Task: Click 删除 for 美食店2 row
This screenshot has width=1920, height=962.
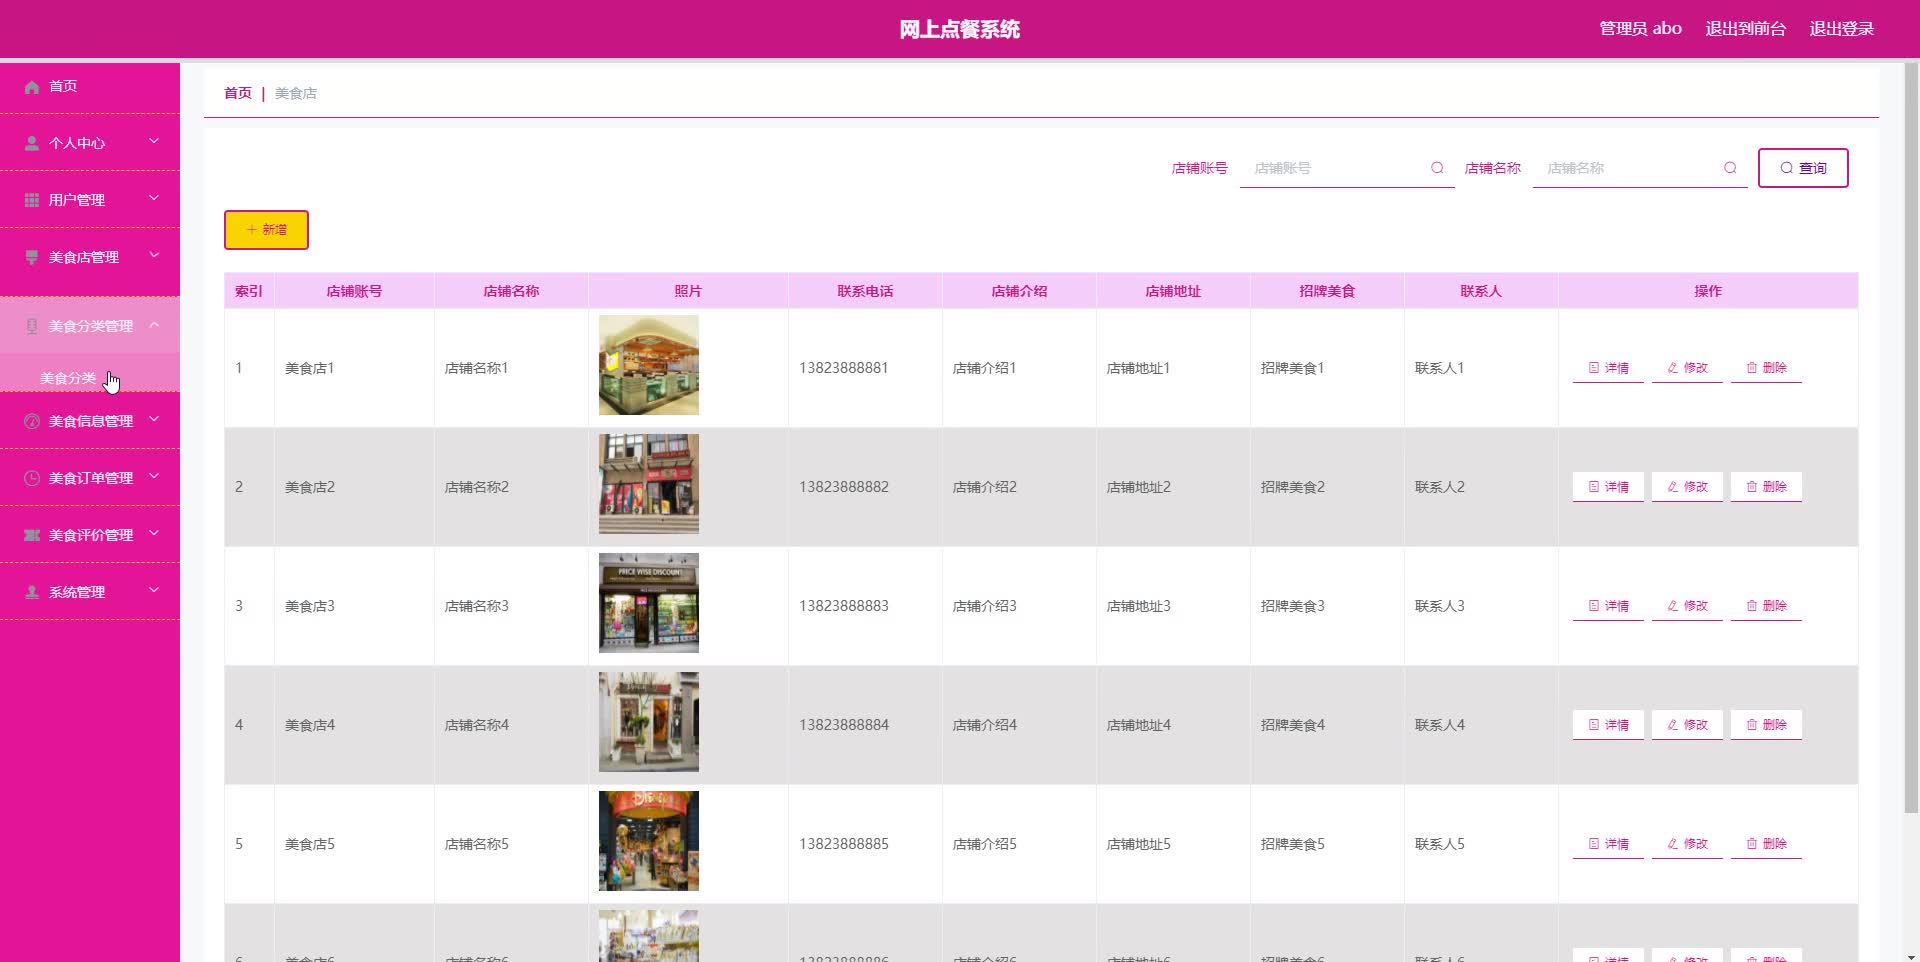Action: [x=1766, y=487]
